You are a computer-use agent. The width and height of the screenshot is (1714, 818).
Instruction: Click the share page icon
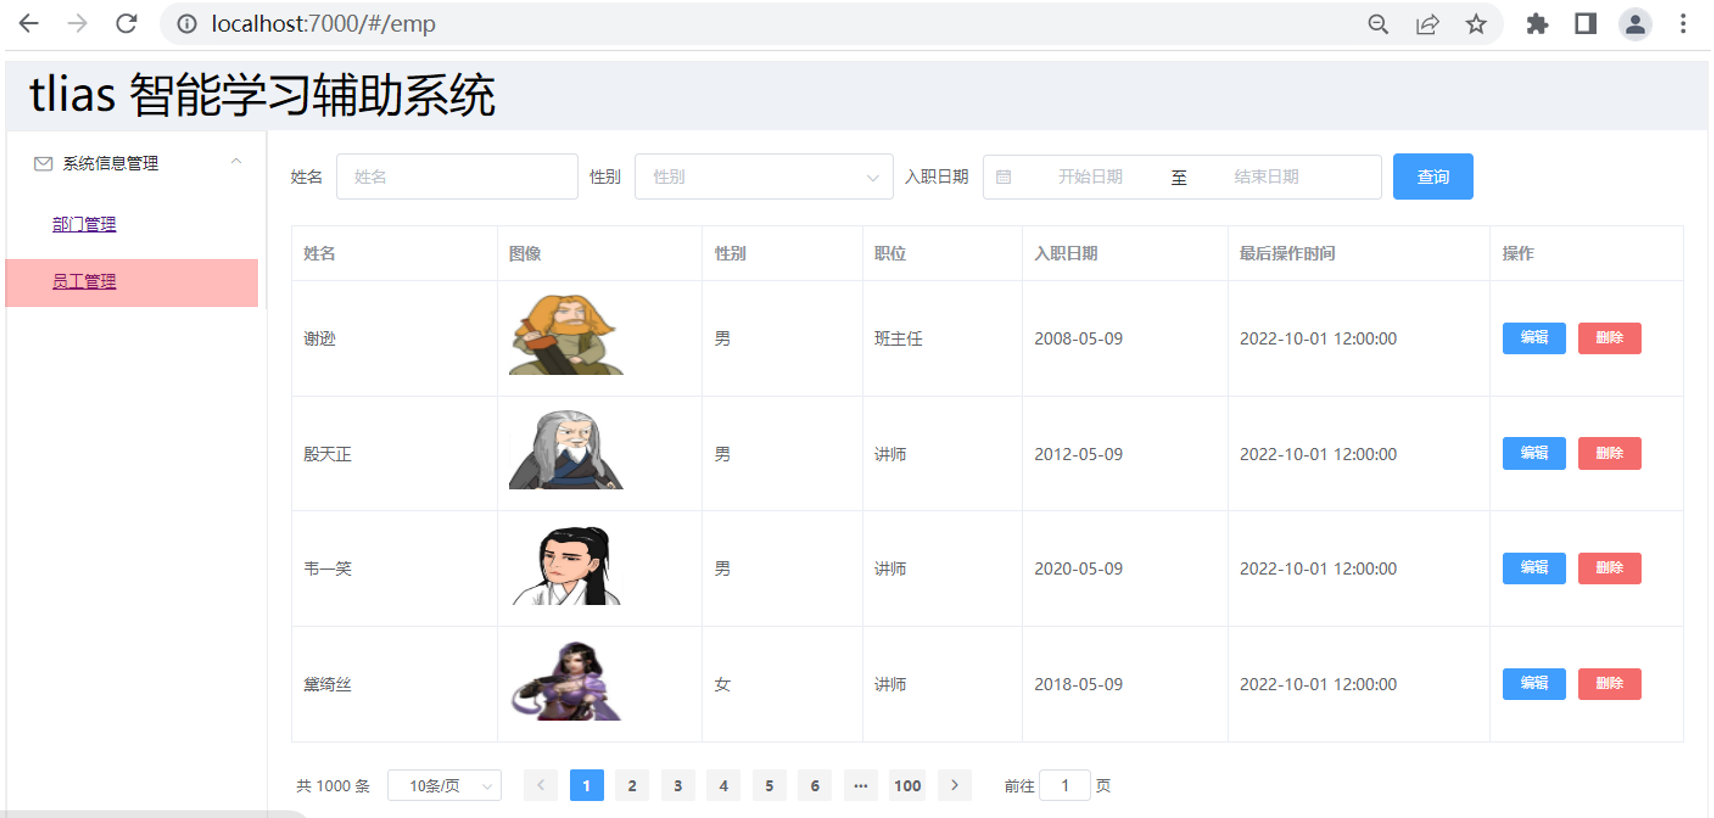coord(1427,25)
